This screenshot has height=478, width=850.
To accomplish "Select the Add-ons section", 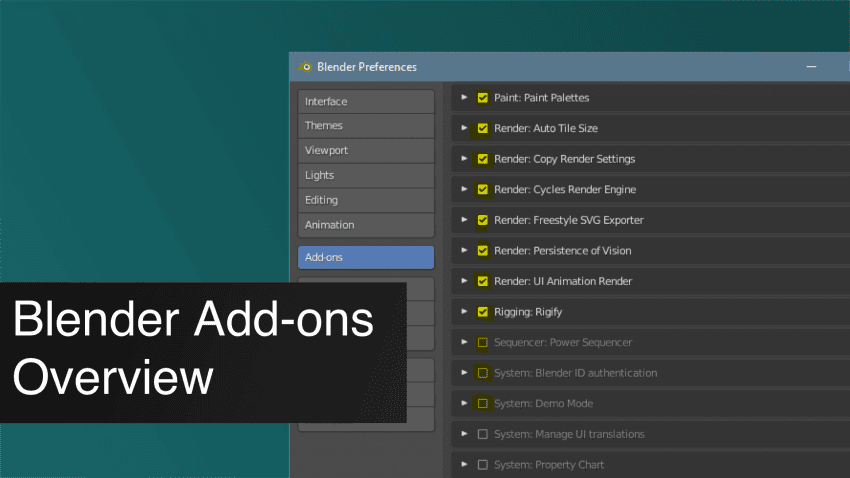I will (366, 257).
